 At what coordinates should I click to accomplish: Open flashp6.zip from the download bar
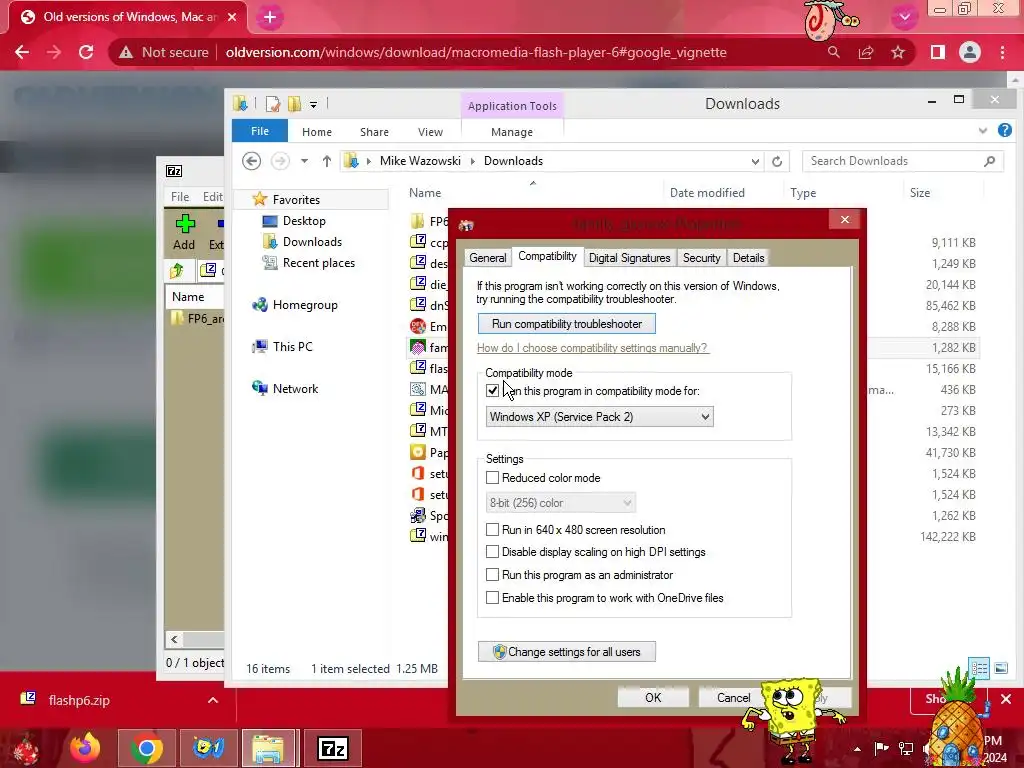78,700
